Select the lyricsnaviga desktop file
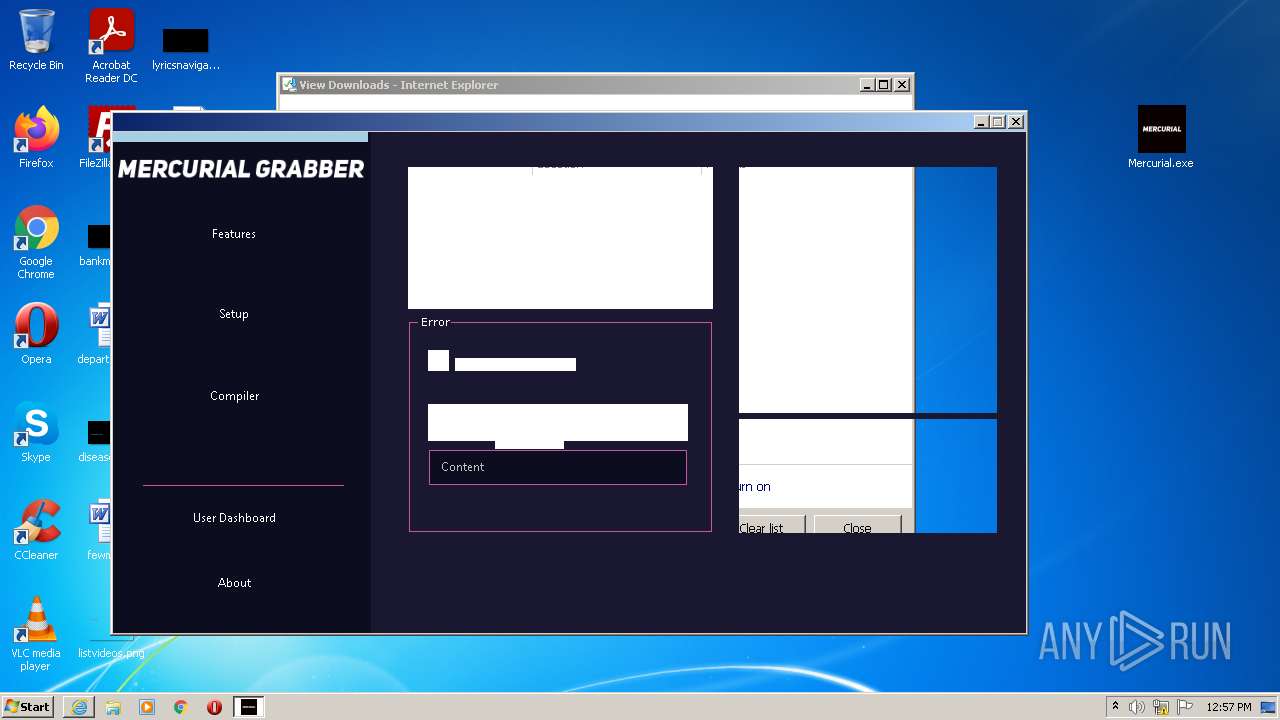The height and width of the screenshot is (720, 1280). click(186, 48)
